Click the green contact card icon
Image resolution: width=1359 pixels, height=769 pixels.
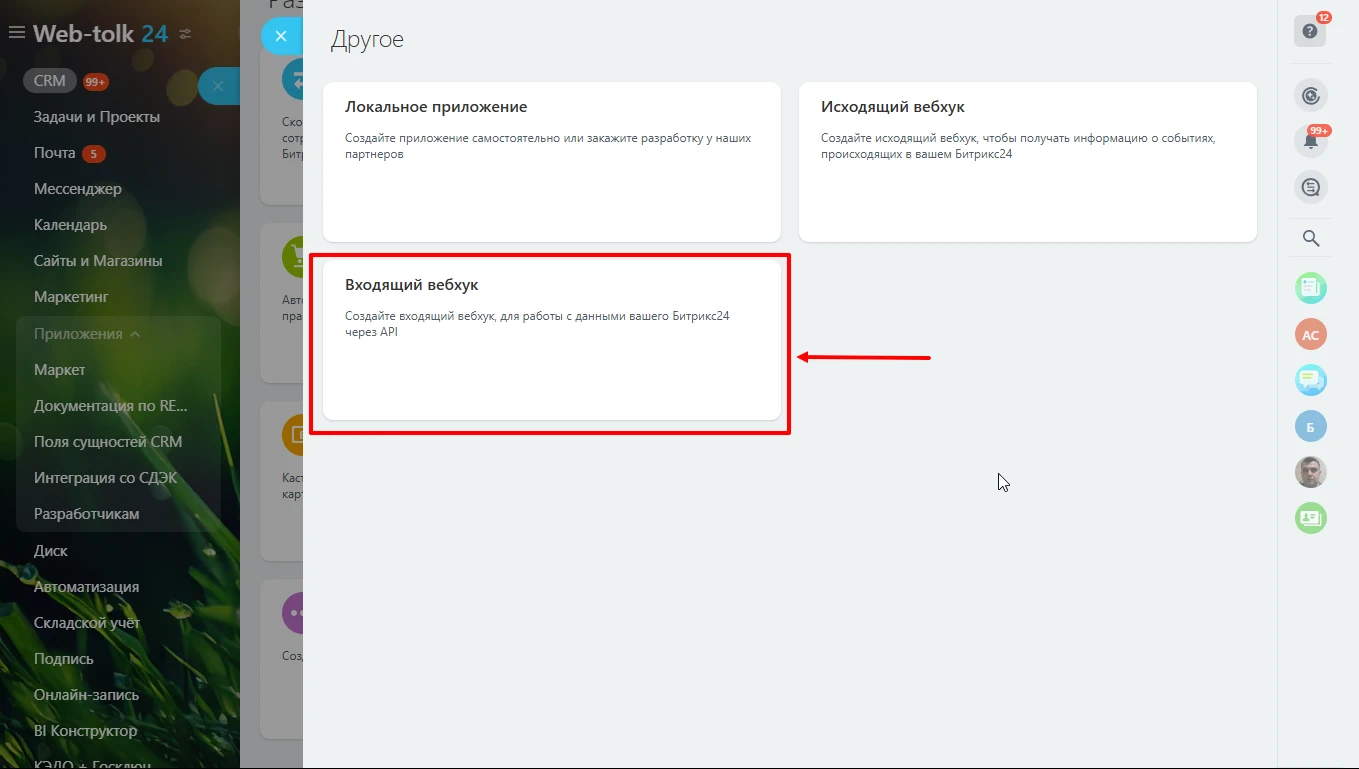(x=1310, y=517)
